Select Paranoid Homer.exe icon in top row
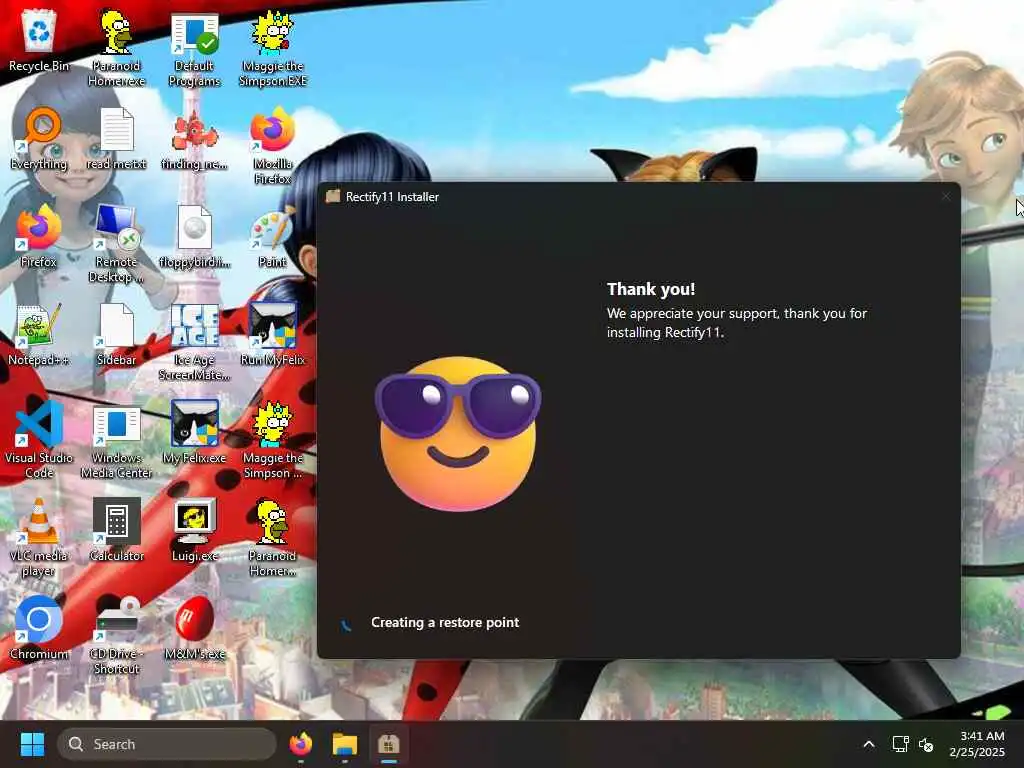 pyautogui.click(x=116, y=47)
